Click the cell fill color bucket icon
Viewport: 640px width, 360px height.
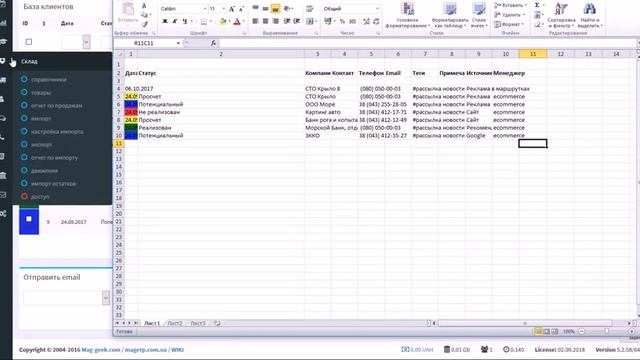pos(222,22)
